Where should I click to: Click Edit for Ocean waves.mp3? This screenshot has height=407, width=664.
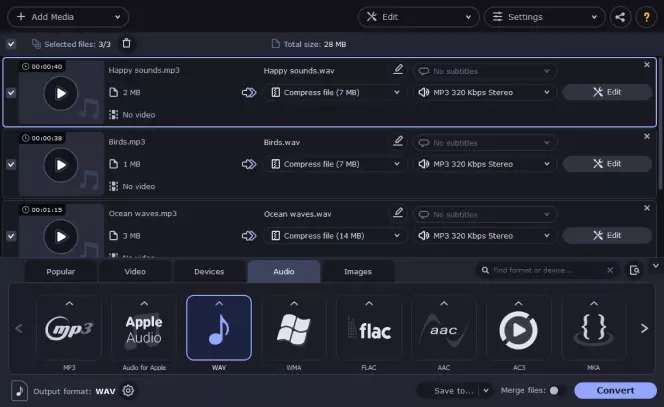tap(607, 235)
